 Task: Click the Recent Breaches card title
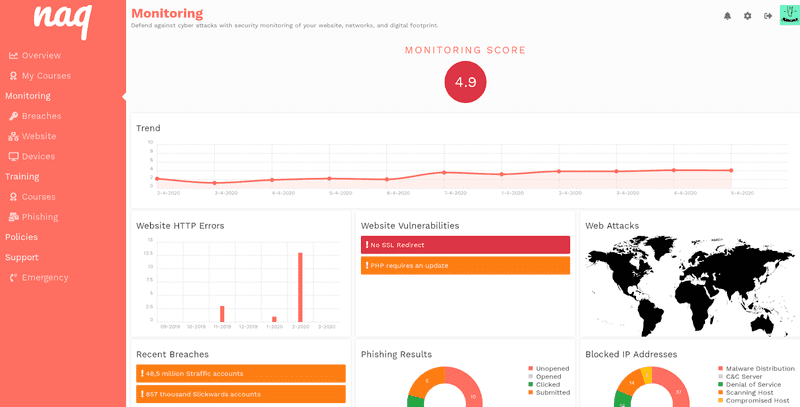tap(172, 354)
